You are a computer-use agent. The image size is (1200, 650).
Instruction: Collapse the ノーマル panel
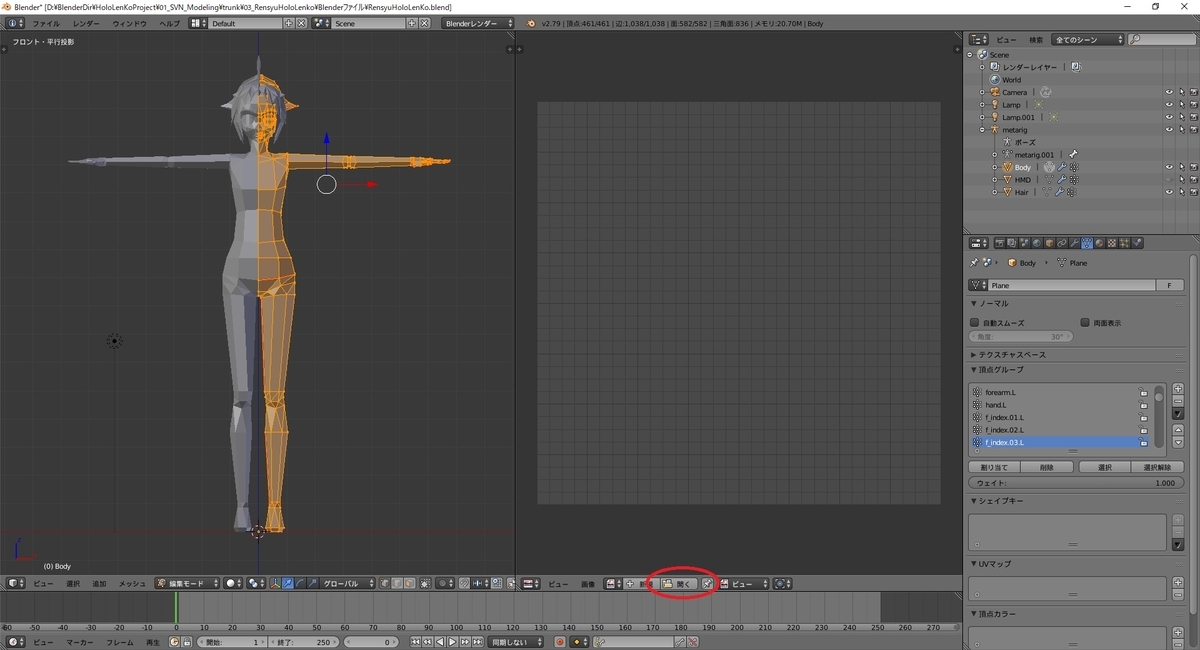click(994, 303)
